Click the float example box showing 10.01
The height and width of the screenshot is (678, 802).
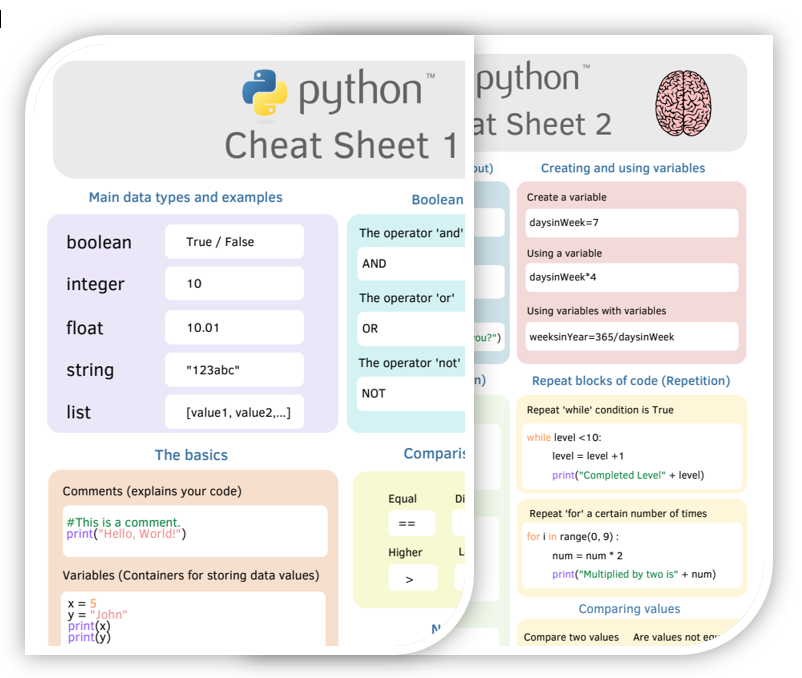[234, 327]
